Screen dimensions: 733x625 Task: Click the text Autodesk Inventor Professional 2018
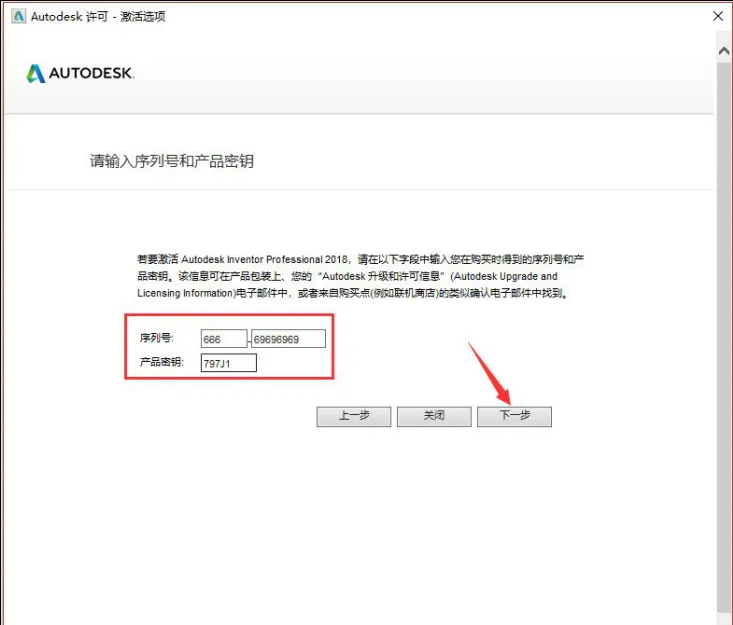click(264, 259)
